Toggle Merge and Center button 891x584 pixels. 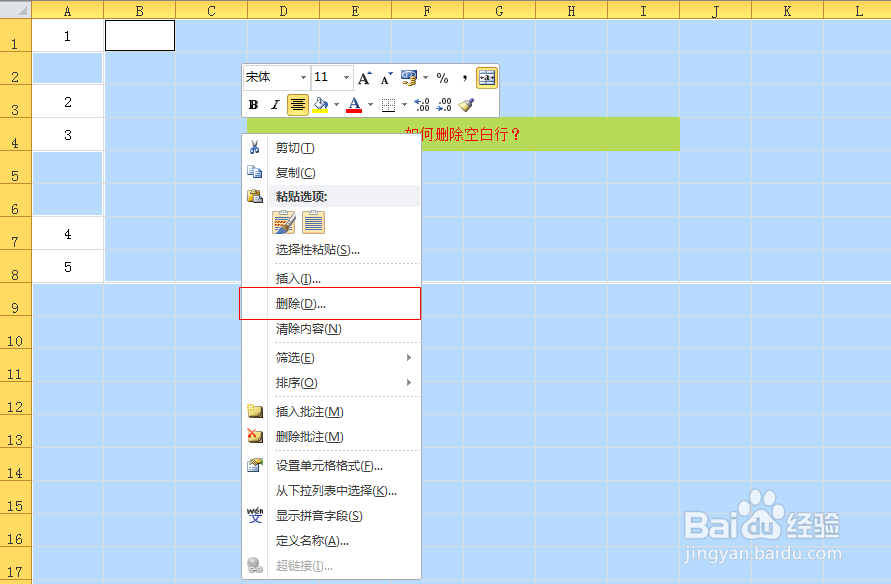click(x=486, y=78)
